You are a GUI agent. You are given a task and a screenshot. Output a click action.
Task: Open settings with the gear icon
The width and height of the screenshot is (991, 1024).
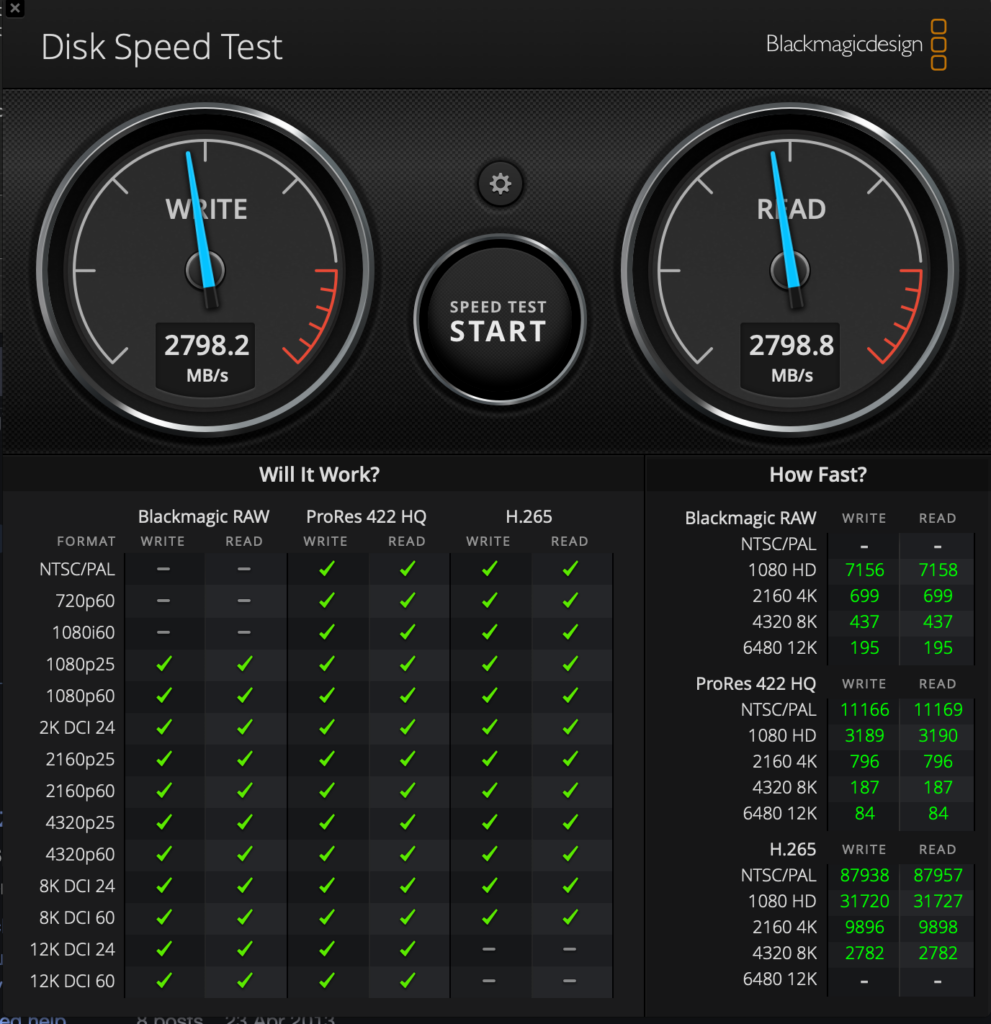tap(500, 184)
